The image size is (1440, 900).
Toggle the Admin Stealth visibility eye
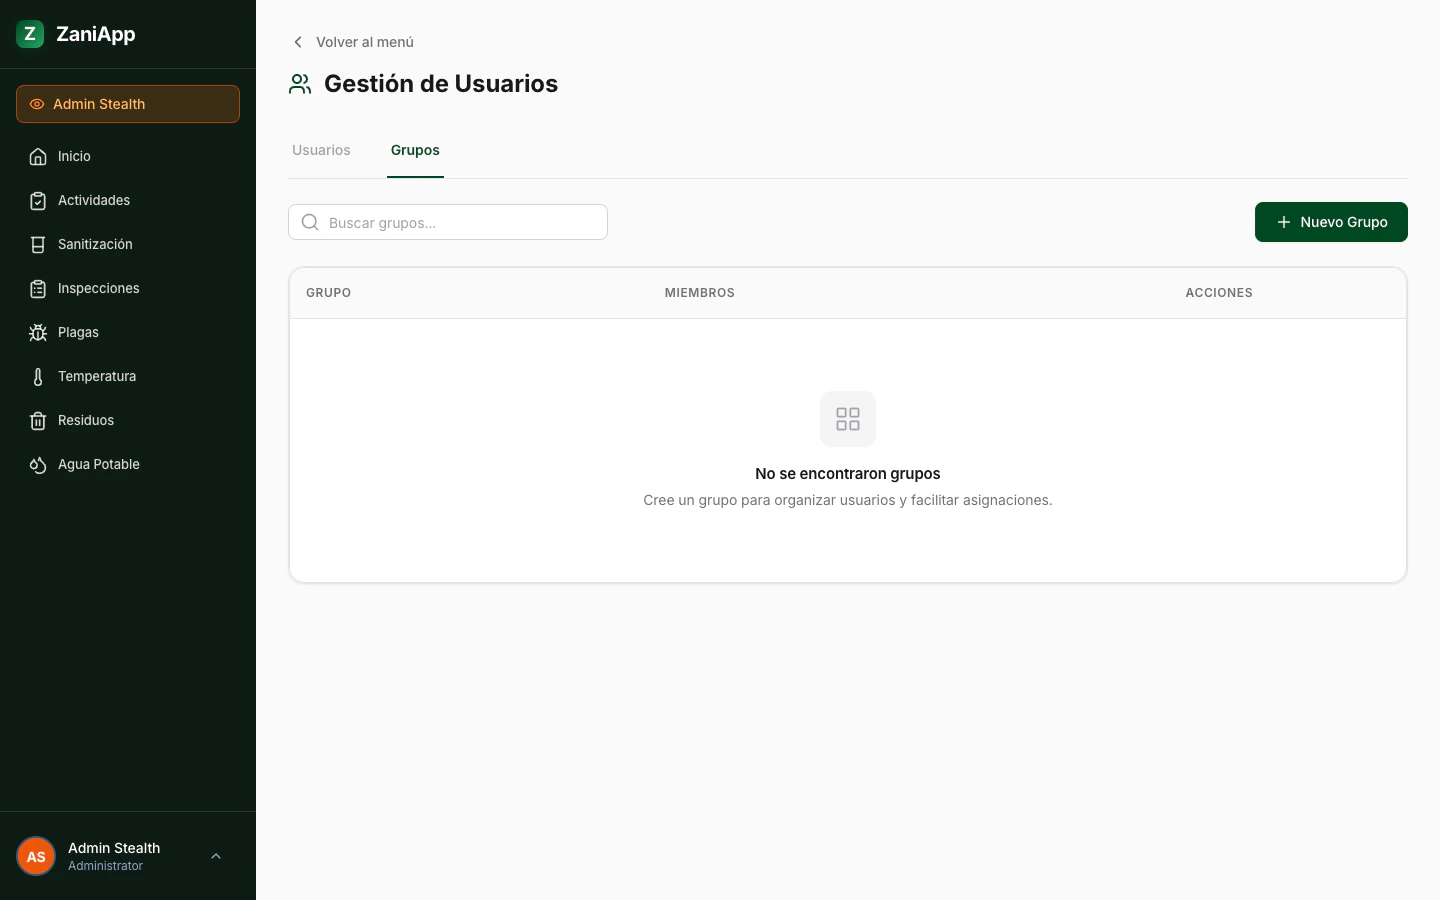37,104
